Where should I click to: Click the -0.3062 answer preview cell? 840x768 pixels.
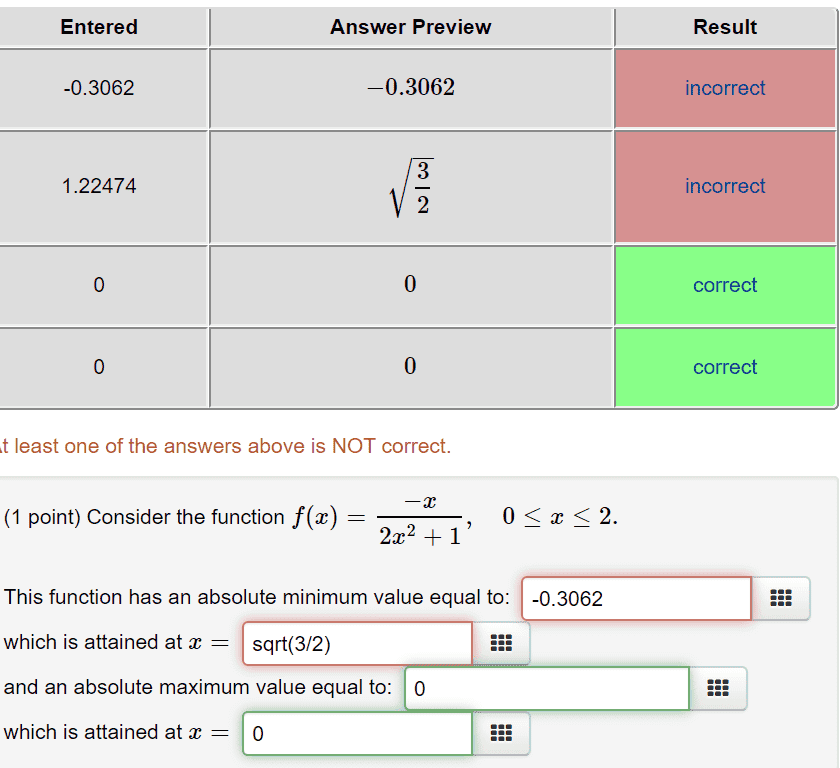(x=411, y=88)
